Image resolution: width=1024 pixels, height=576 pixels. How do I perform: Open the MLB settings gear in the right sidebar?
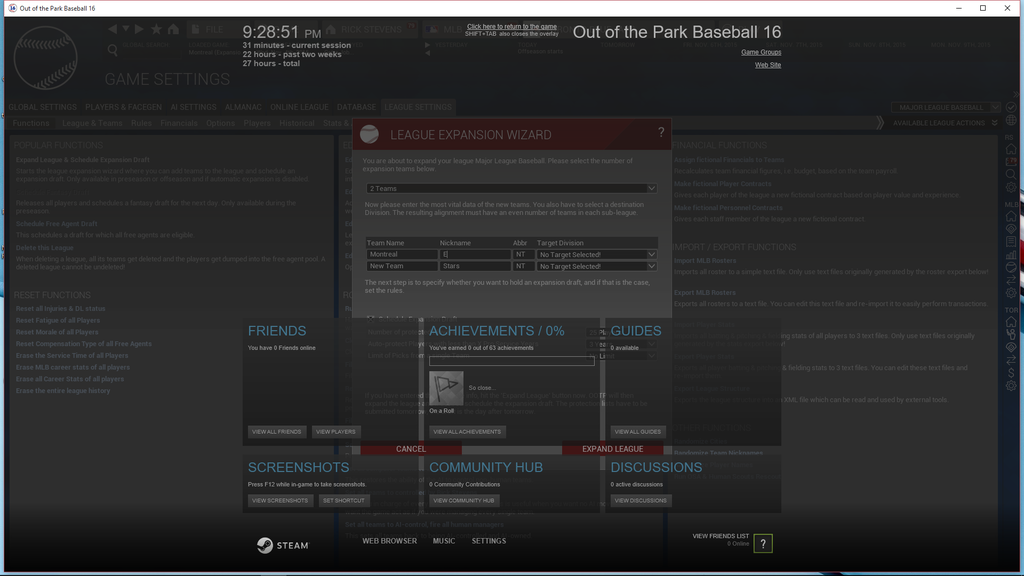click(x=1011, y=291)
